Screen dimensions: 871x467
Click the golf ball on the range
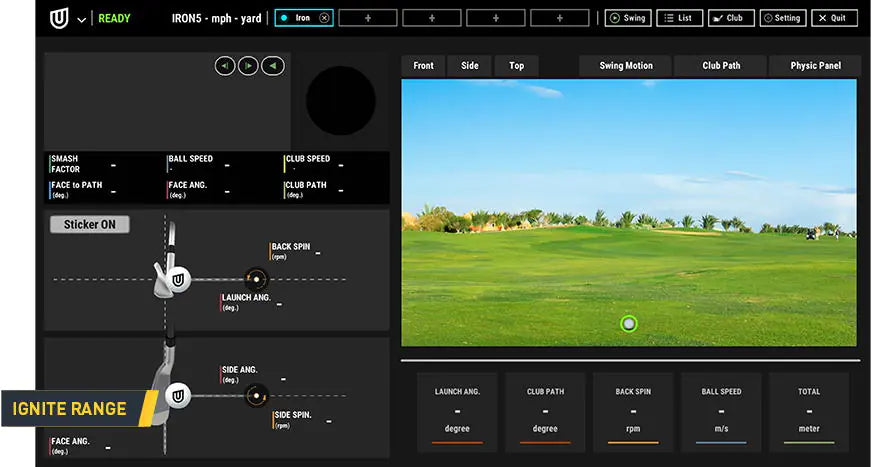point(628,323)
